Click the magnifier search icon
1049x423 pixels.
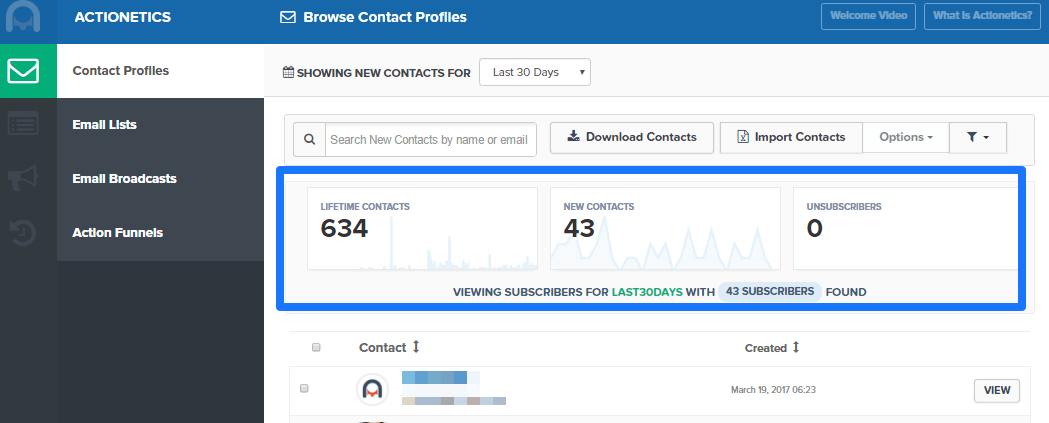tap(309, 139)
